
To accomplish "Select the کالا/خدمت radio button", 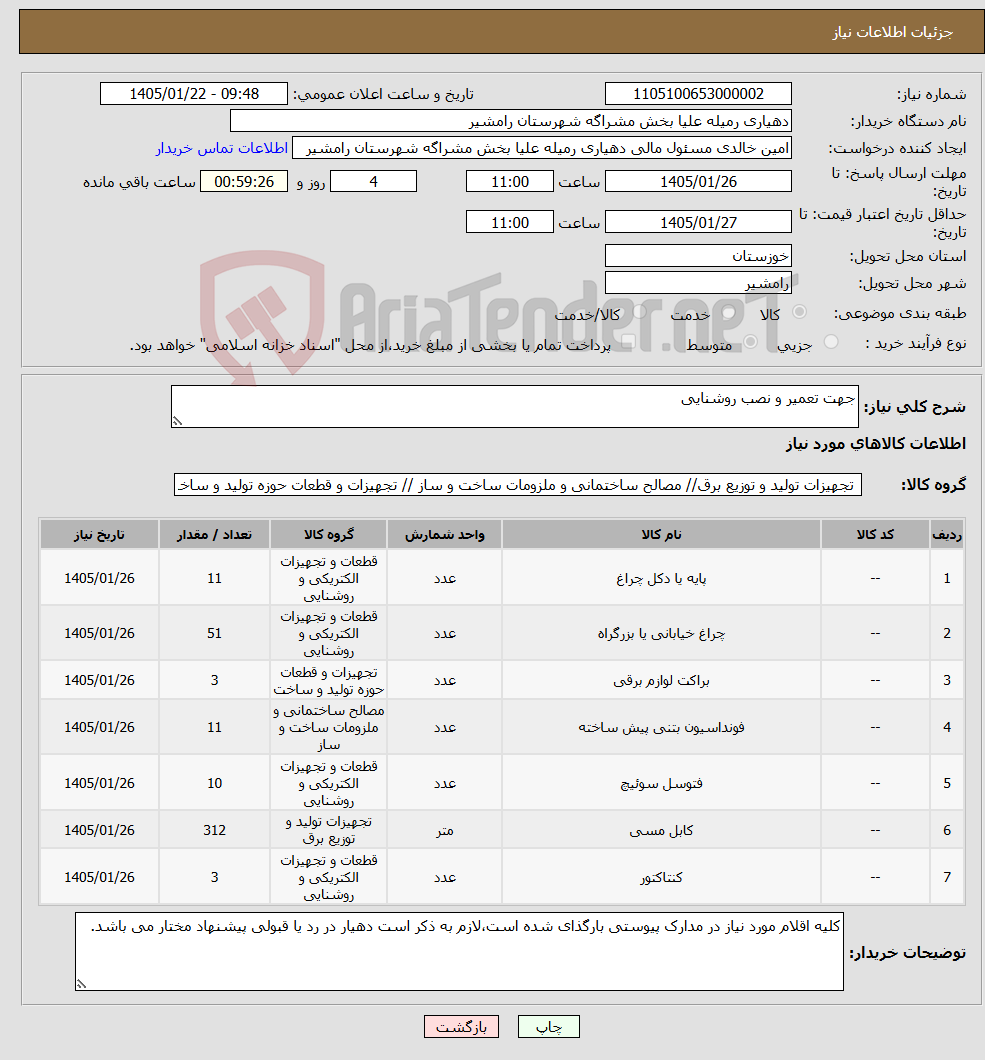I will pos(639,312).
